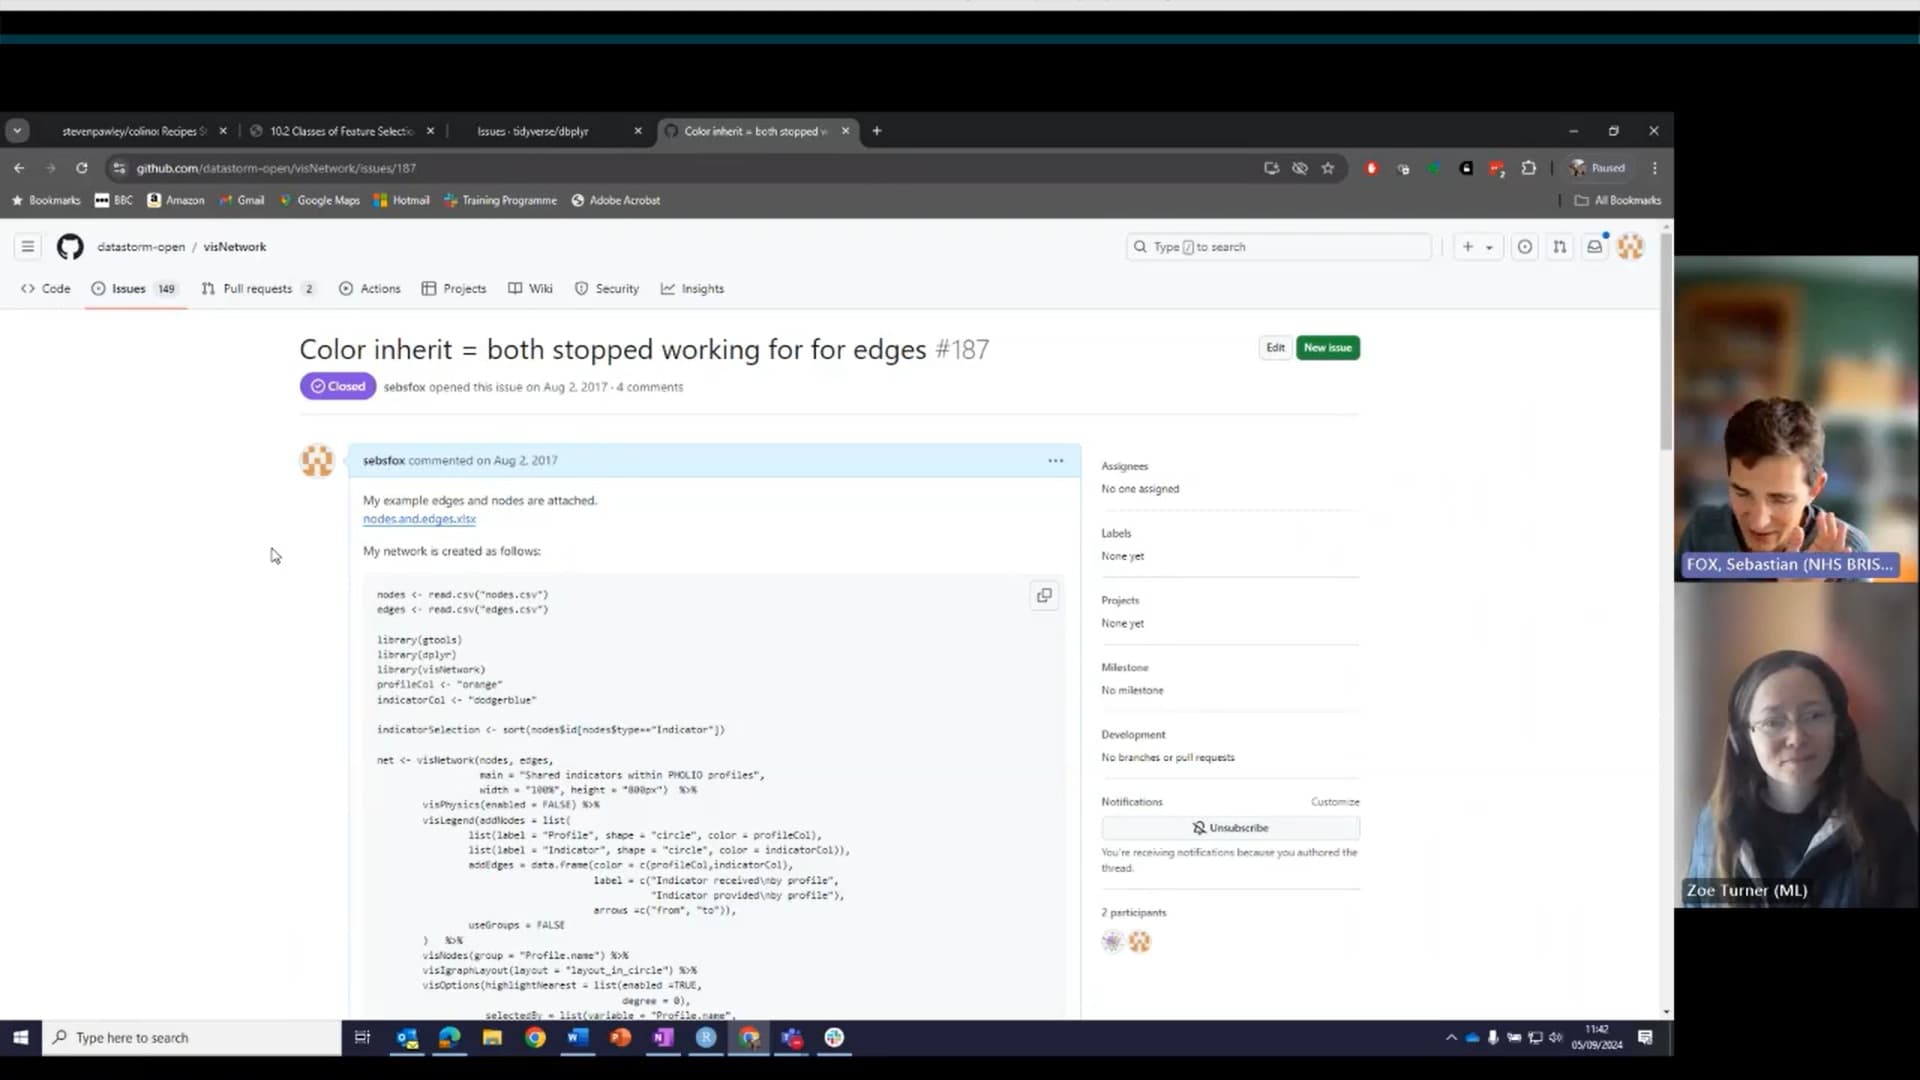Click the GitHub search field
The image size is (1920, 1080).
pyautogui.click(x=1278, y=247)
